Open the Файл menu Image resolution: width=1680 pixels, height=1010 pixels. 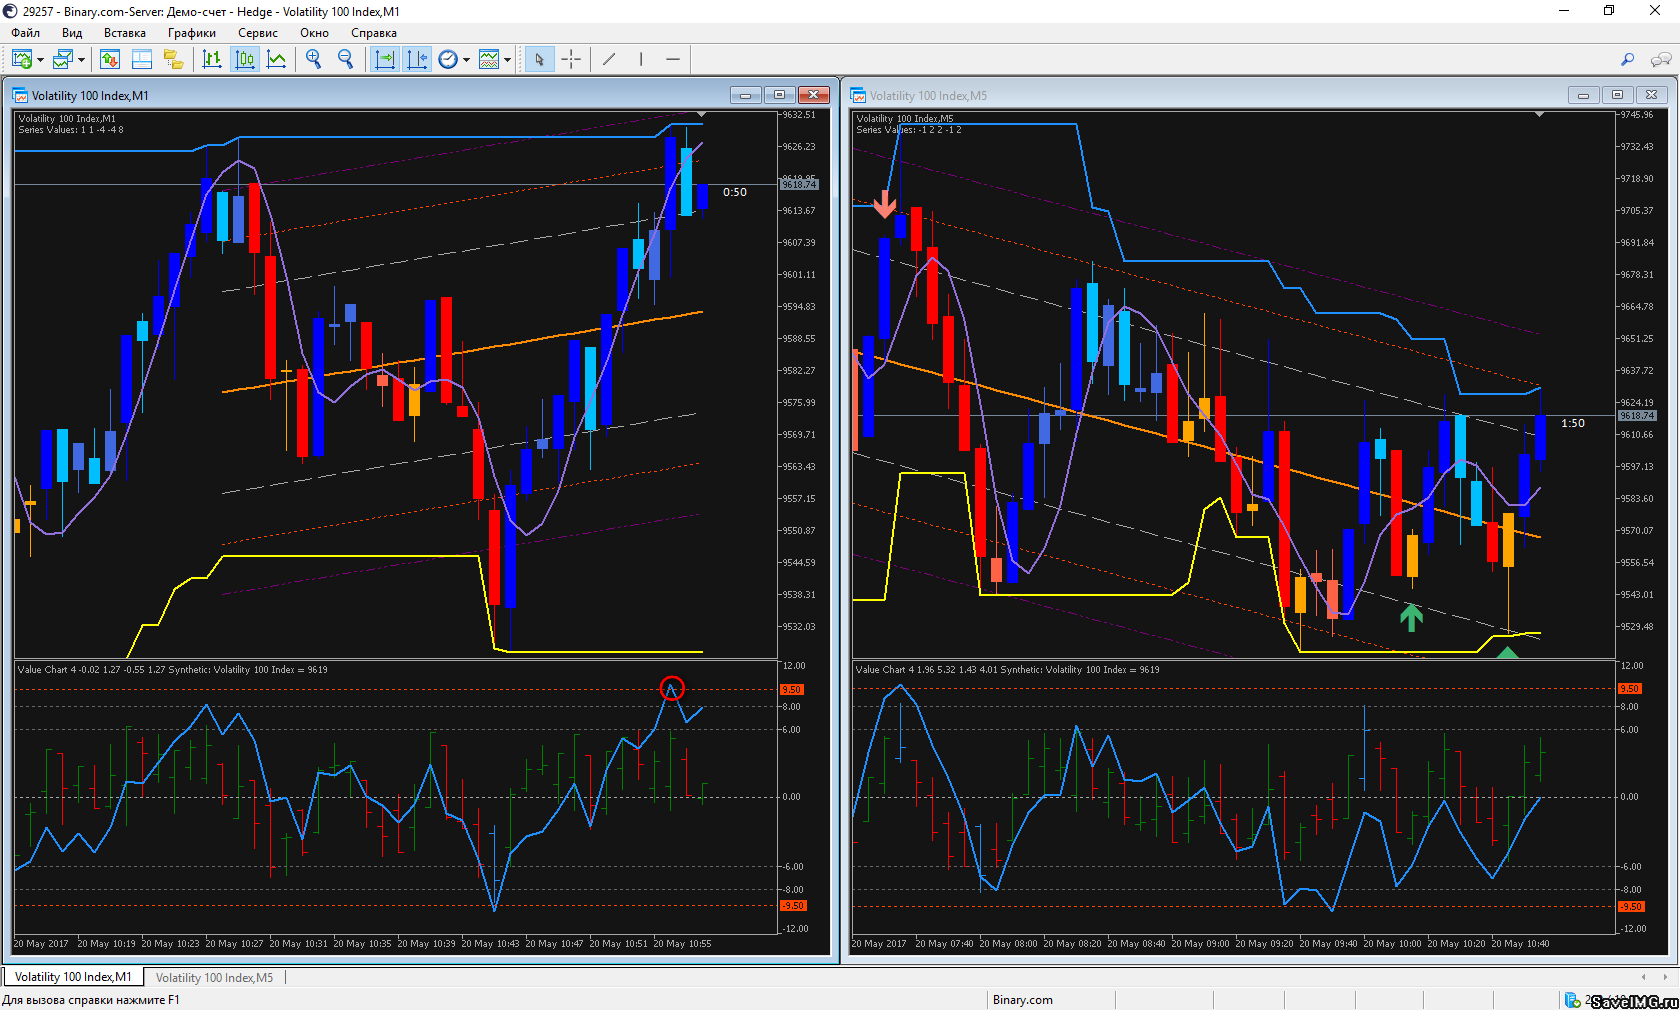[26, 33]
